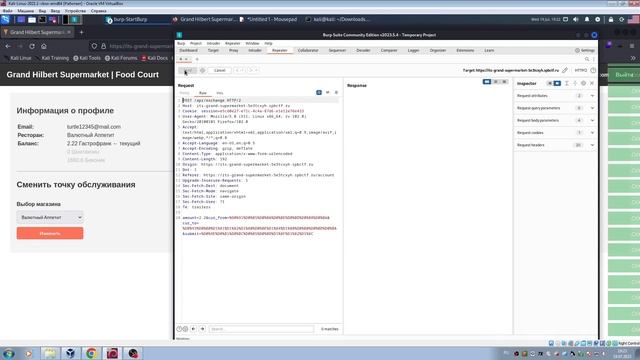Go to previous search match arrow
Image resolution: width=640 pixels, height=360 pixels.
(193, 329)
